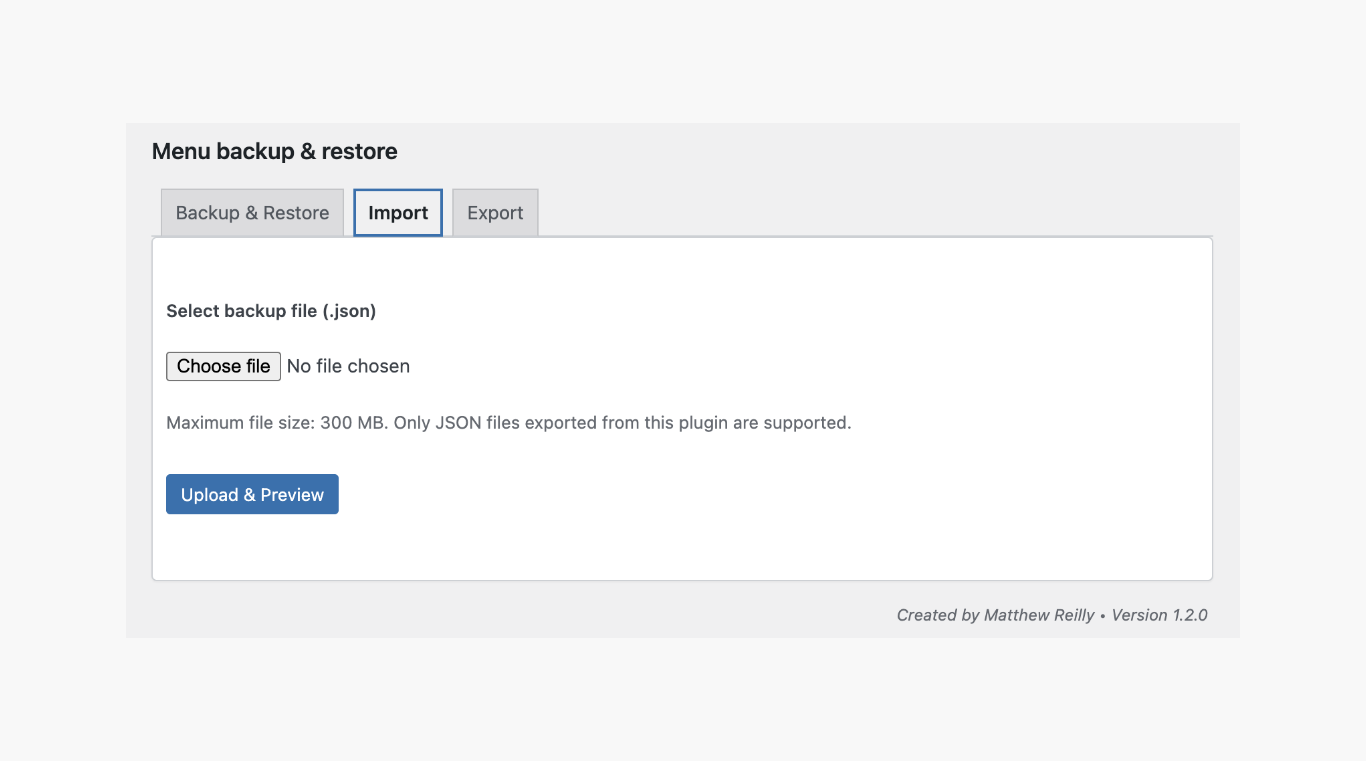Click the "(.json)" part of the label
Image resolution: width=1366 pixels, height=761 pixels.
(349, 311)
